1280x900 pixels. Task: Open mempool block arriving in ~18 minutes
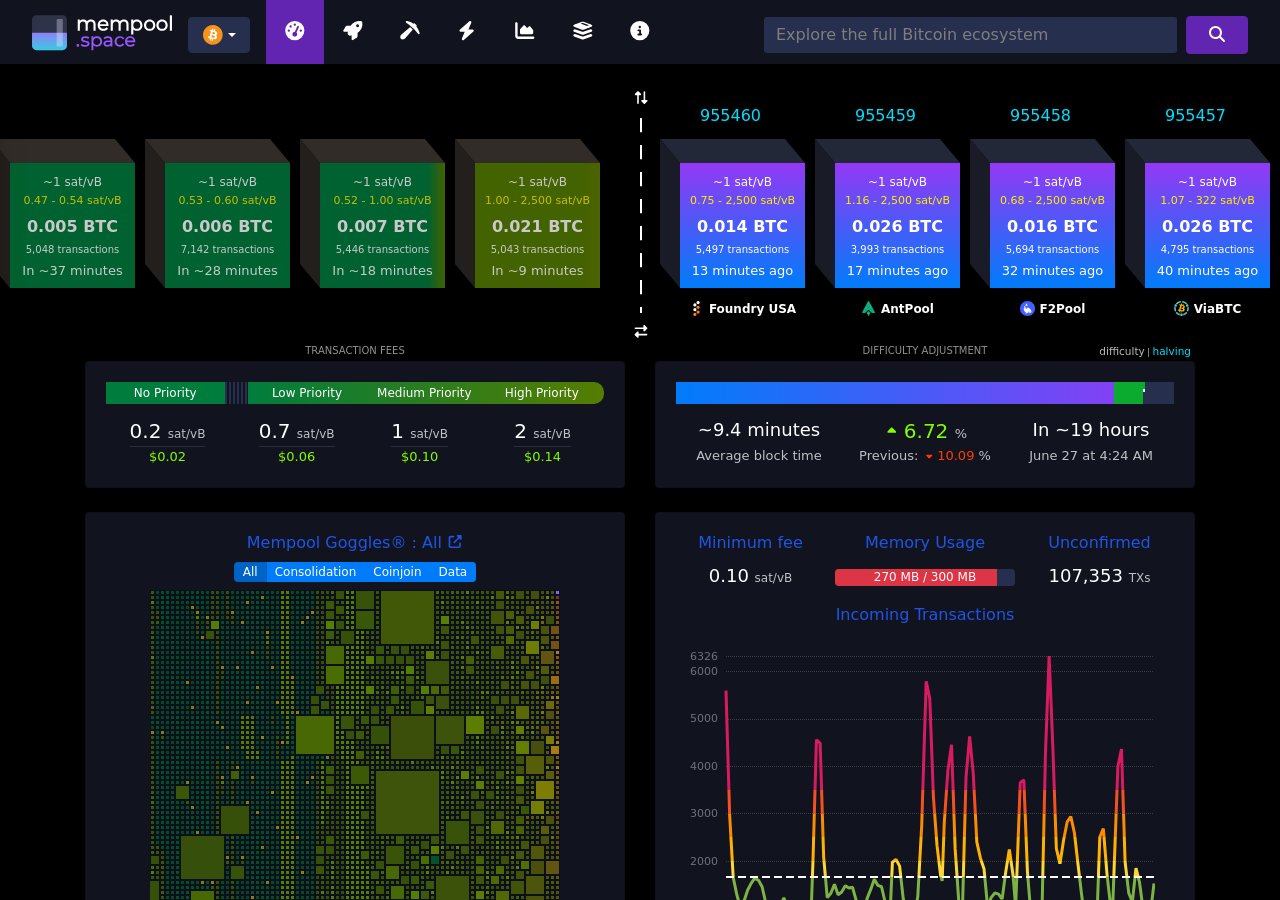382,225
